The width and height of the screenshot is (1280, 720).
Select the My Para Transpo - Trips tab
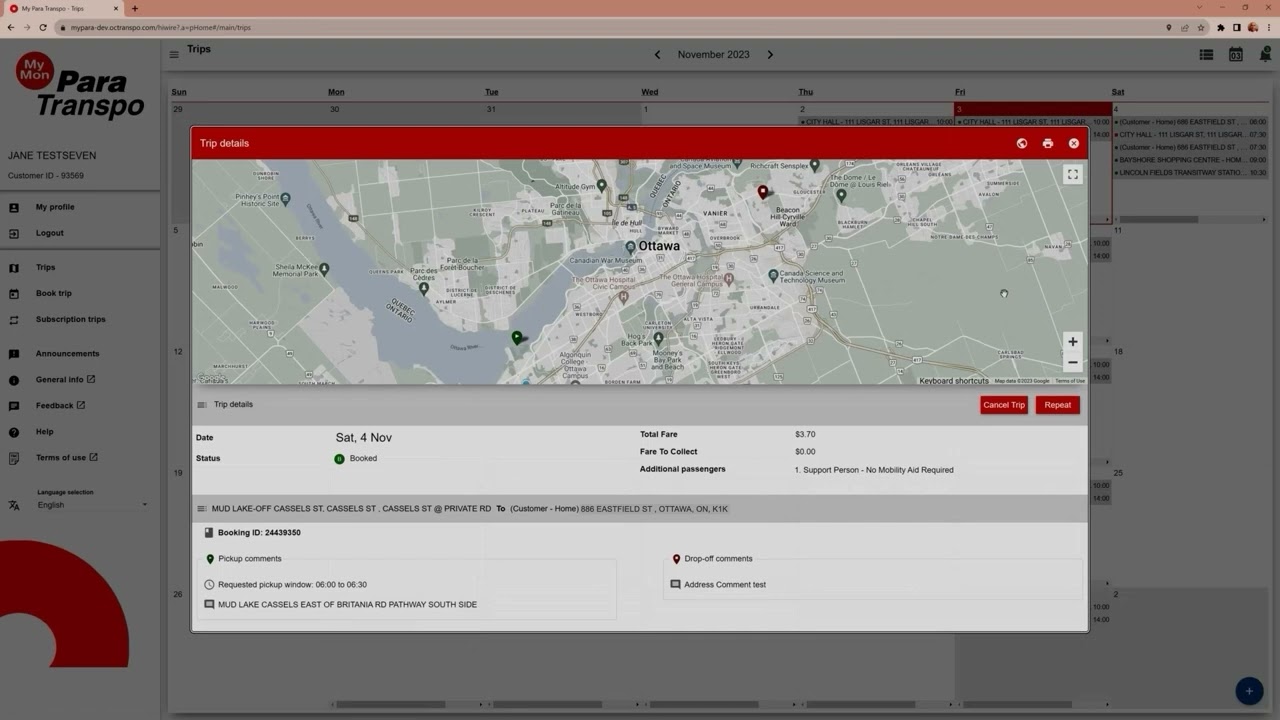tap(64, 8)
